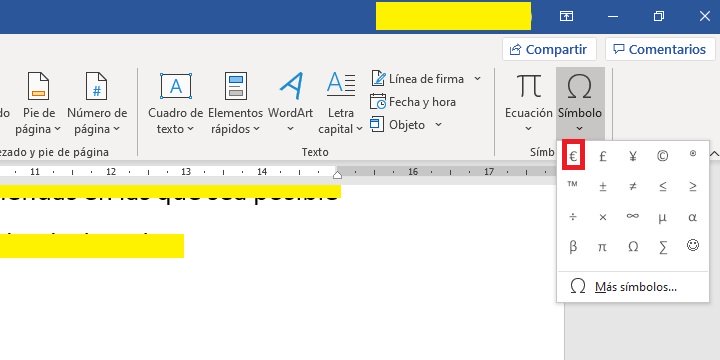Insert the Pound sterling symbol

tap(603, 156)
